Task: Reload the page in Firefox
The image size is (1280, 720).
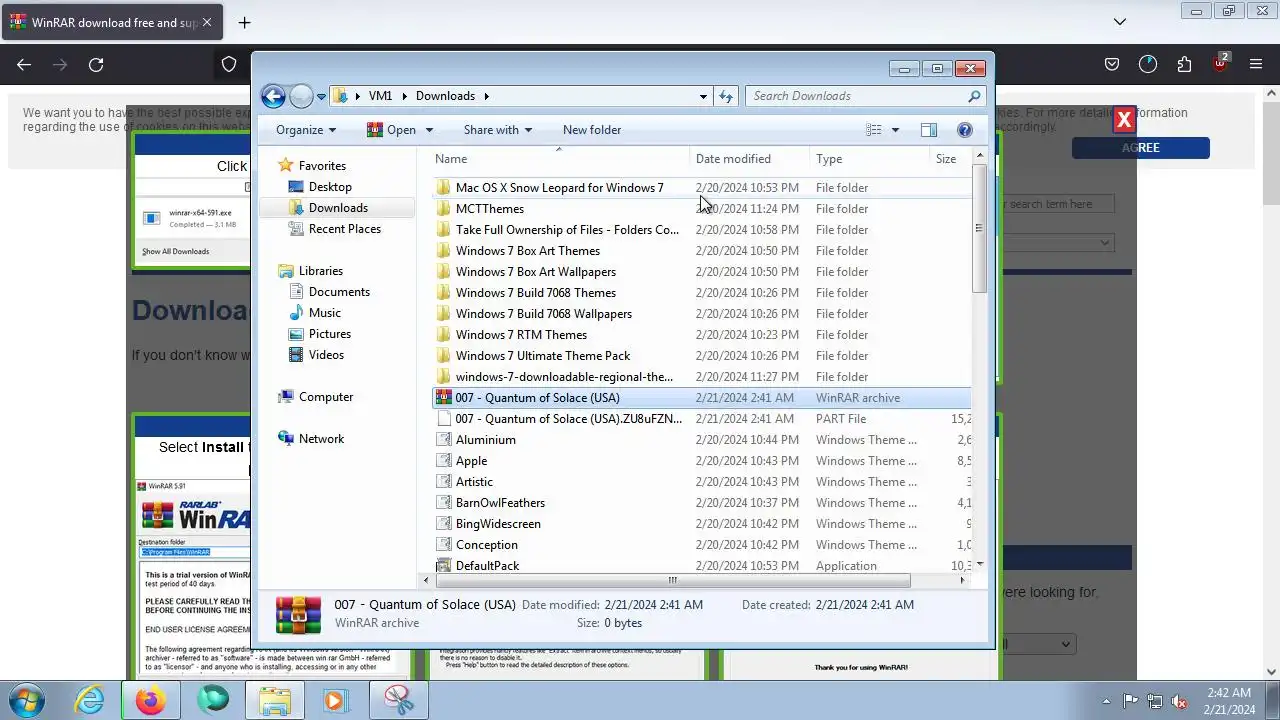Action: (96, 65)
